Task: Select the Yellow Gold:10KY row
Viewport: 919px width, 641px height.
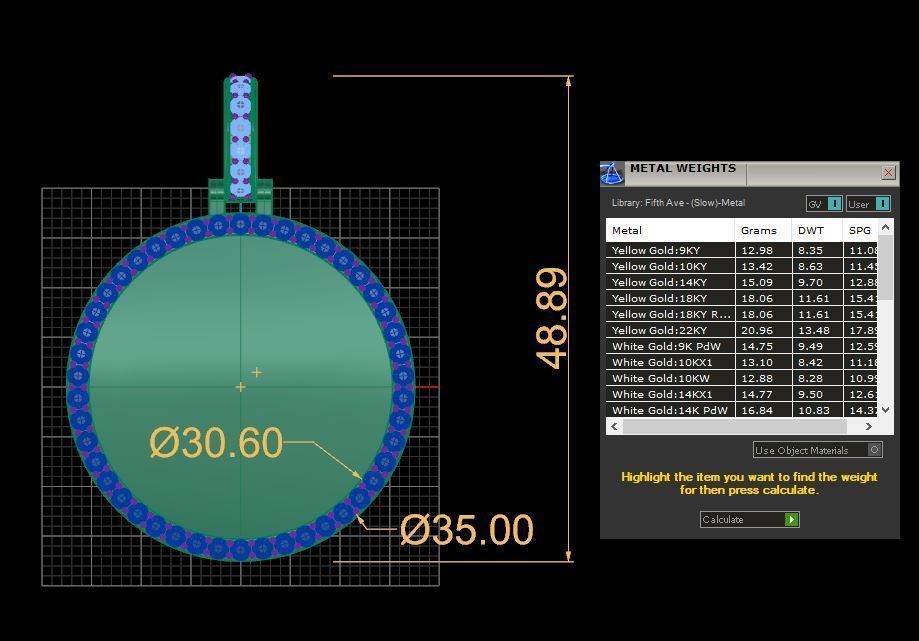Action: (741, 266)
